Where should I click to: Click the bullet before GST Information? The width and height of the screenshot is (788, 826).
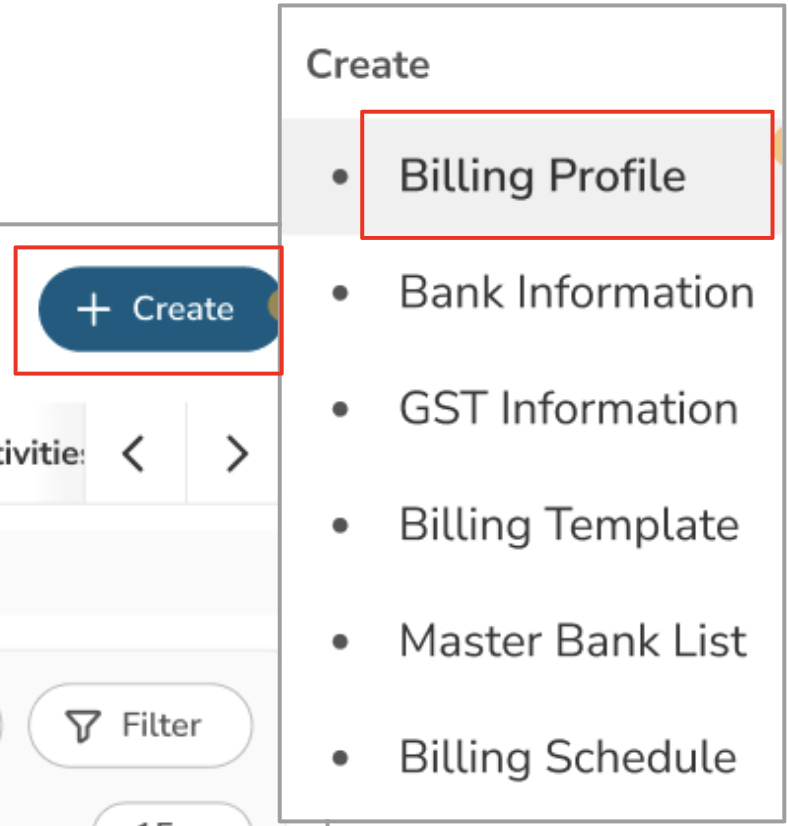pyautogui.click(x=341, y=410)
